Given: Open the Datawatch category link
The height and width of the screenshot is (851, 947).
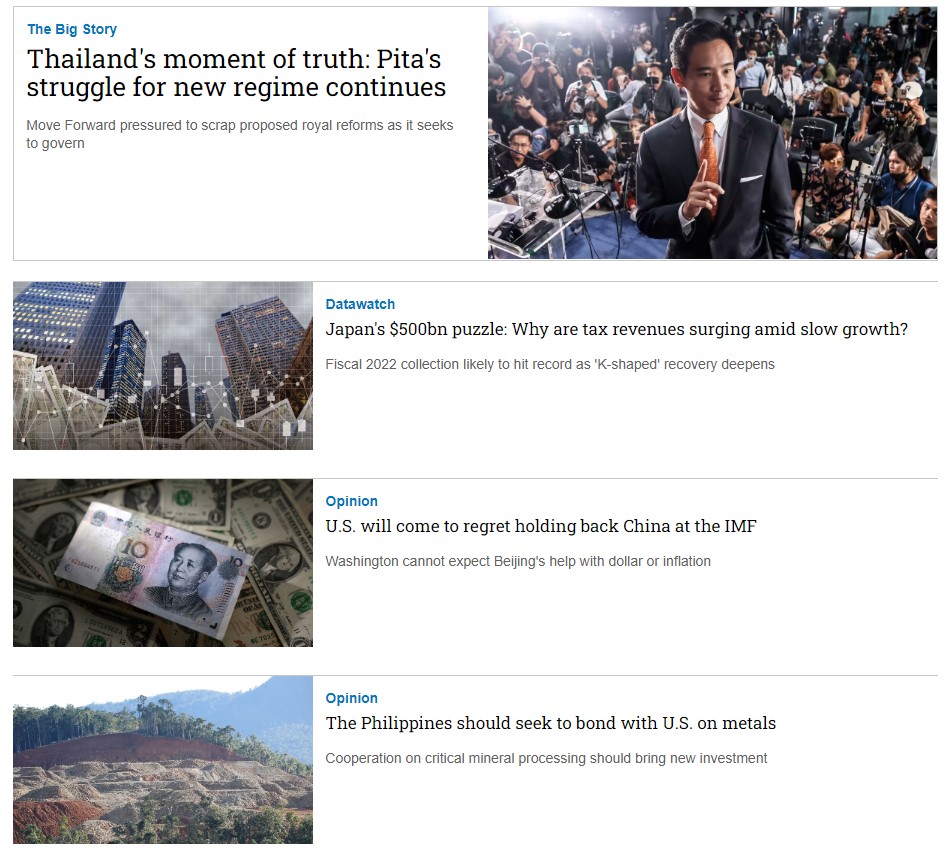Looking at the screenshot, I should [x=360, y=304].
